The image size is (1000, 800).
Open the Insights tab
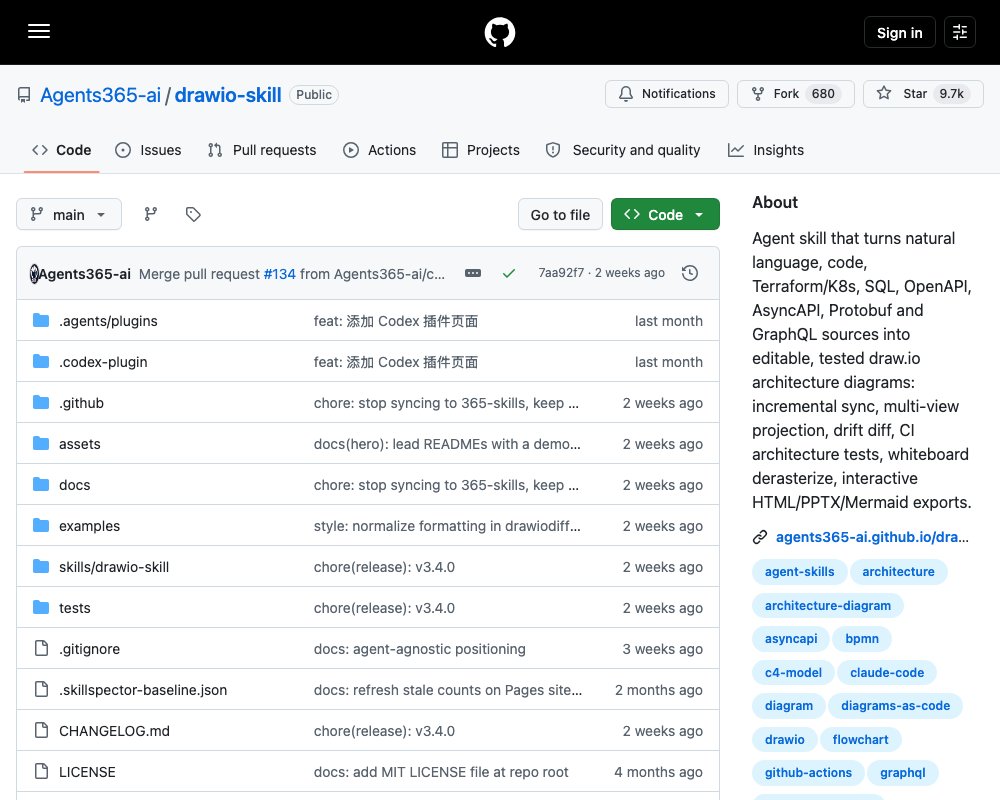pos(765,150)
